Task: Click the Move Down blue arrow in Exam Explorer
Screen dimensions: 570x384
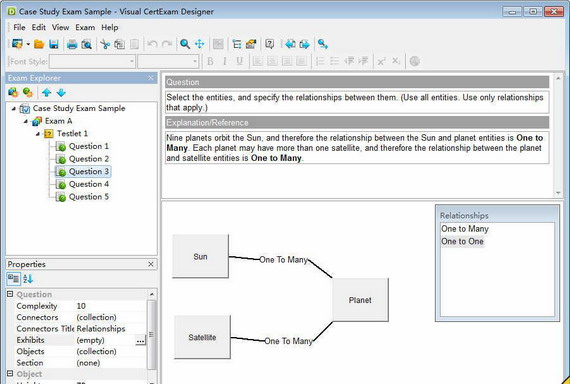Action: click(x=61, y=92)
